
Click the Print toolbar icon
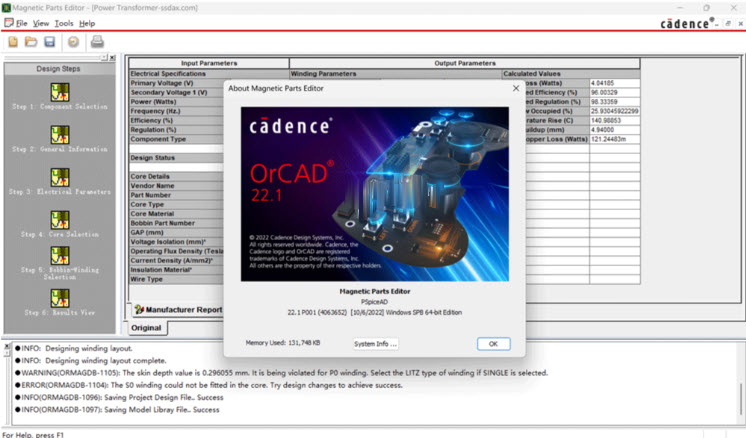pyautogui.click(x=97, y=42)
